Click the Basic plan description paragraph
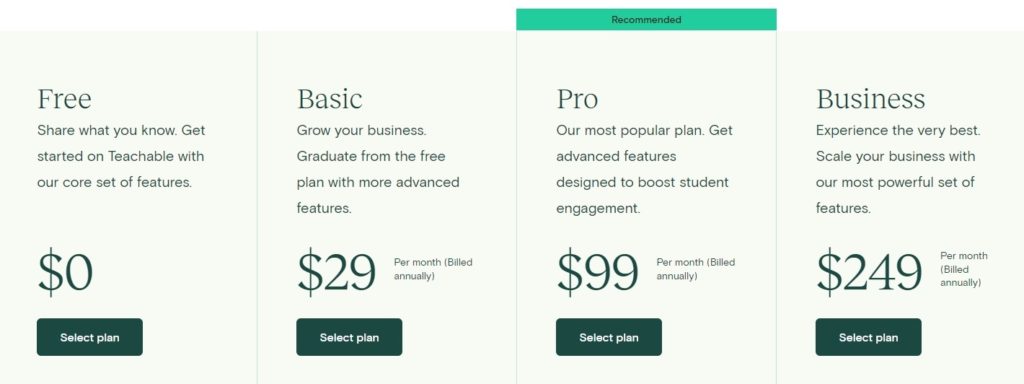The image size is (1024, 384). 378,169
